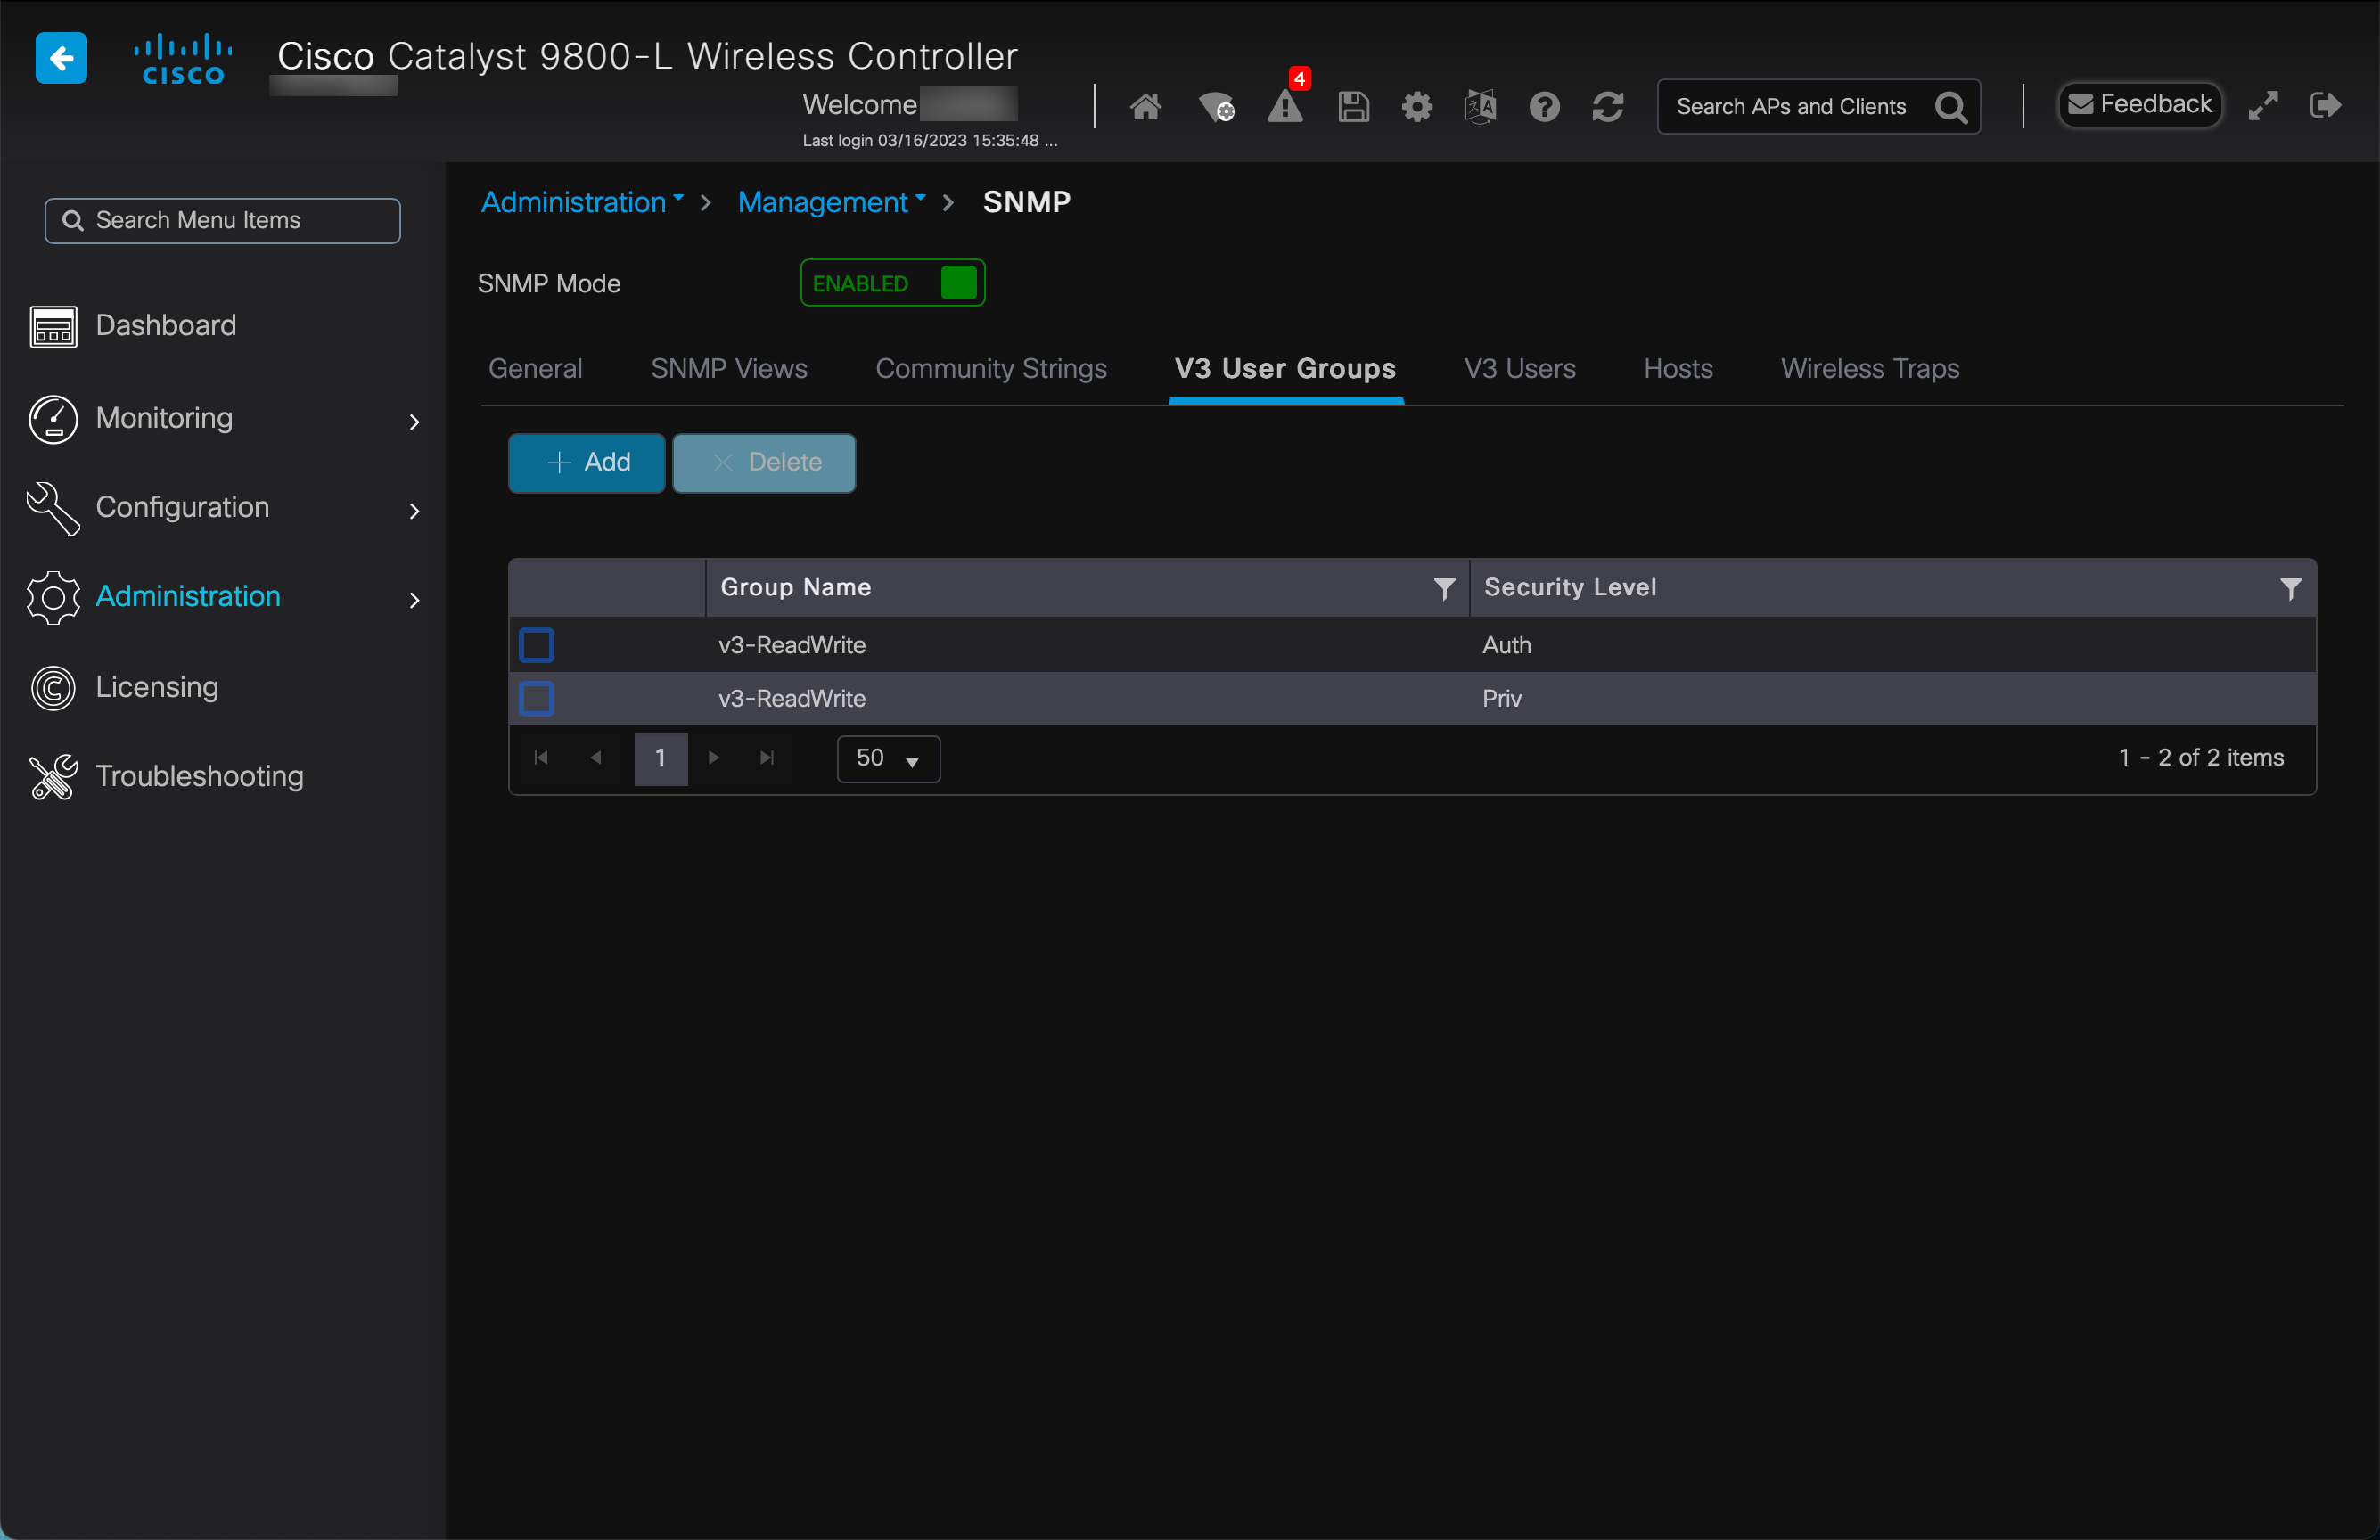The width and height of the screenshot is (2380, 1540).
Task: Open the wireless settings icon in the header
Action: [x=1216, y=106]
